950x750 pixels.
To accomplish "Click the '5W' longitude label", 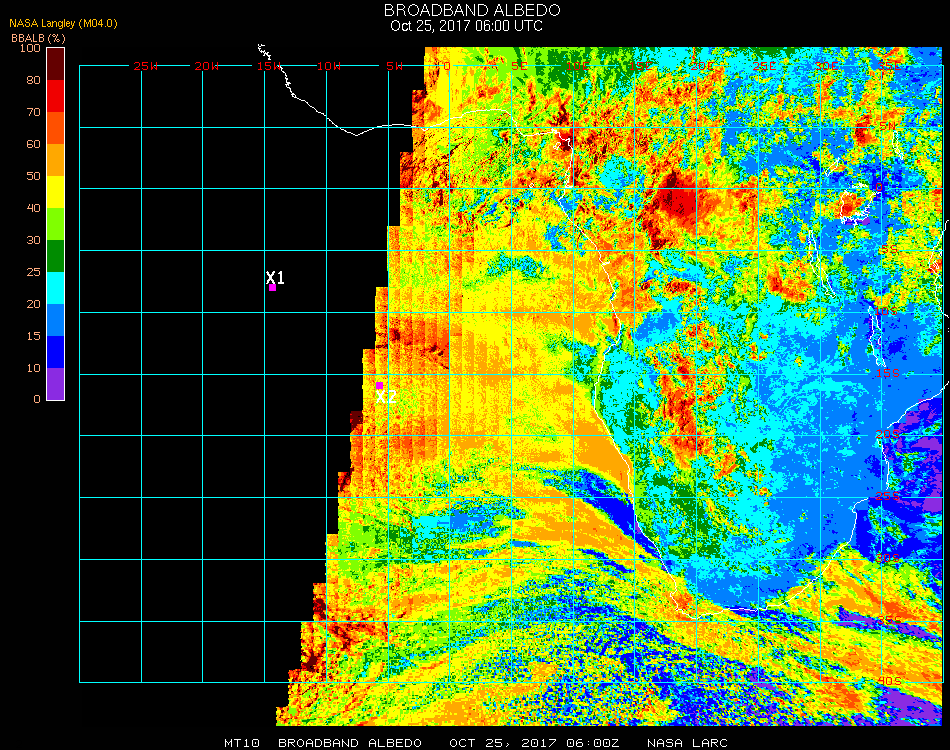I will (394, 66).
